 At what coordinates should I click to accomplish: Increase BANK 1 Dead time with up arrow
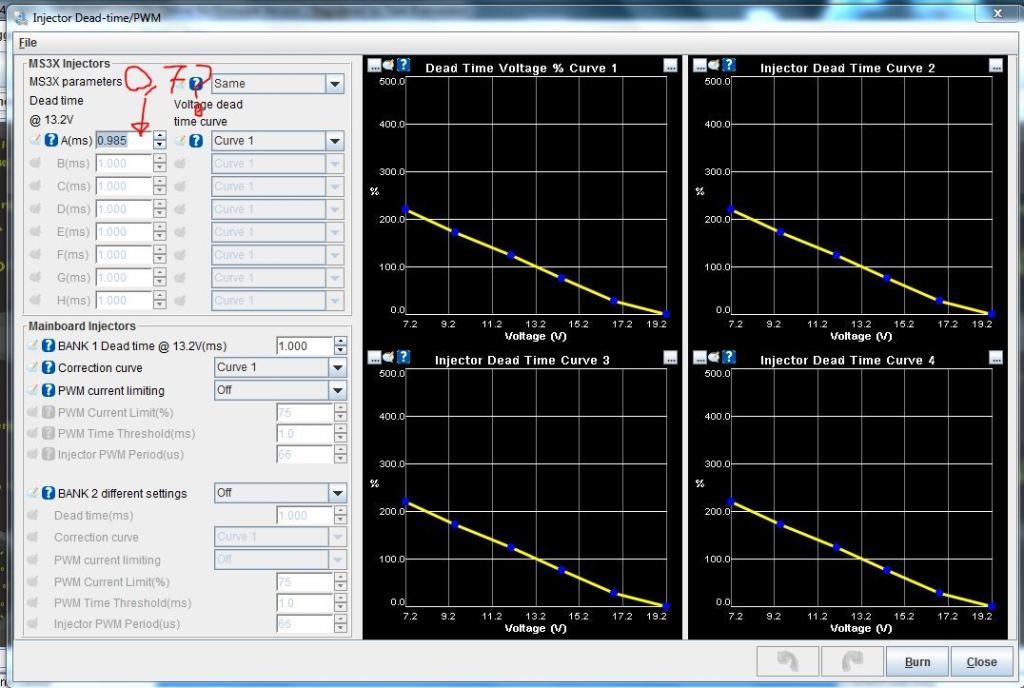[x=340, y=341]
